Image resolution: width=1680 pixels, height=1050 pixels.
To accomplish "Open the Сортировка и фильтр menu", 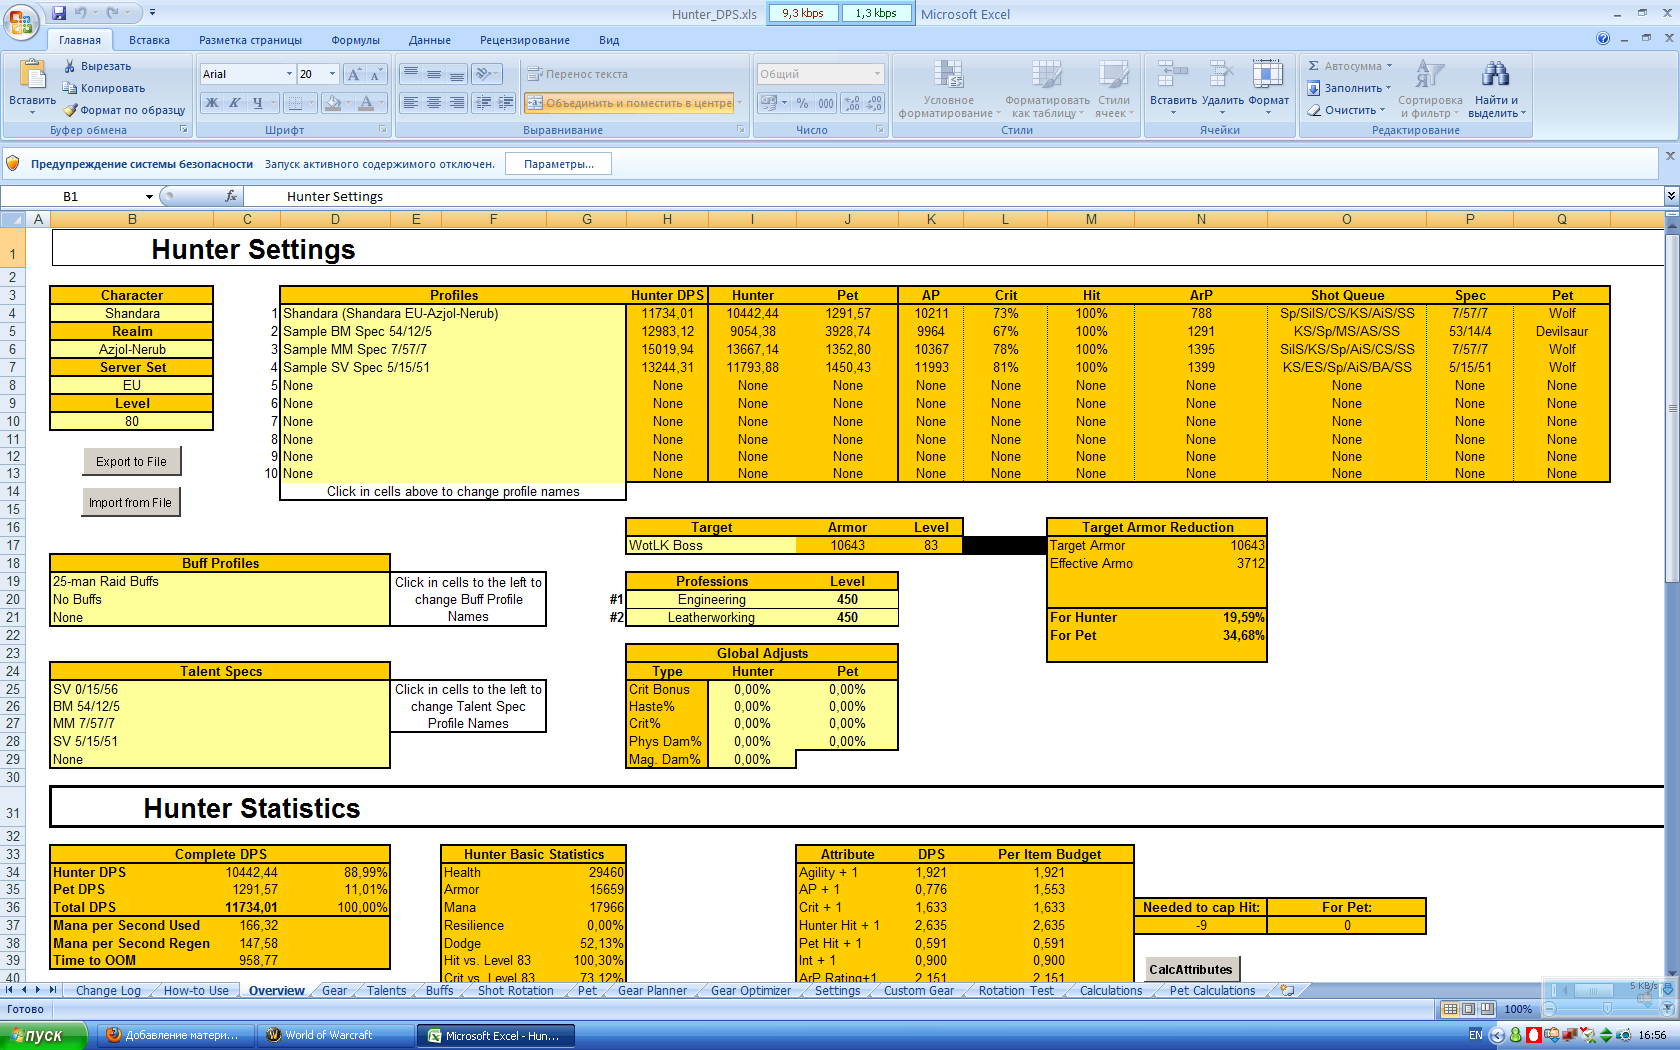I will [1430, 89].
